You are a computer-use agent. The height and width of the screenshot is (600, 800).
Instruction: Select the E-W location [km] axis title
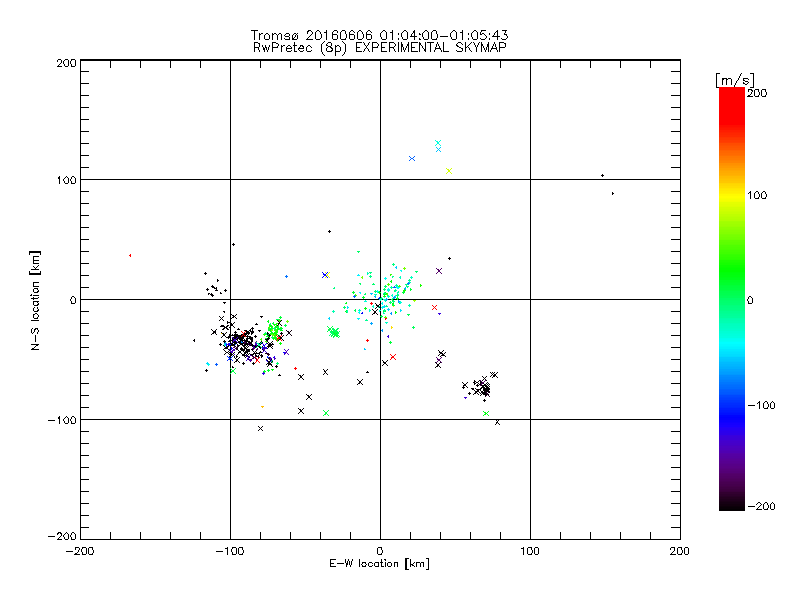(x=379, y=564)
